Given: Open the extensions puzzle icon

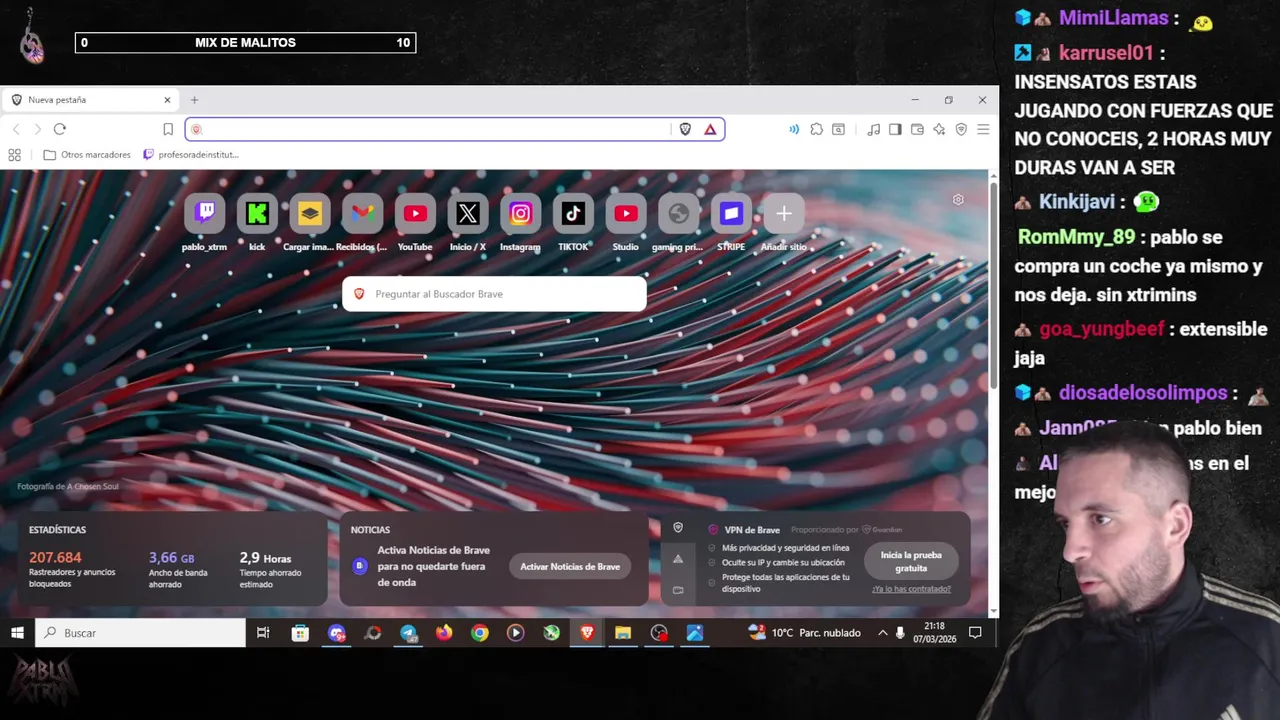Looking at the screenshot, I should 817,129.
